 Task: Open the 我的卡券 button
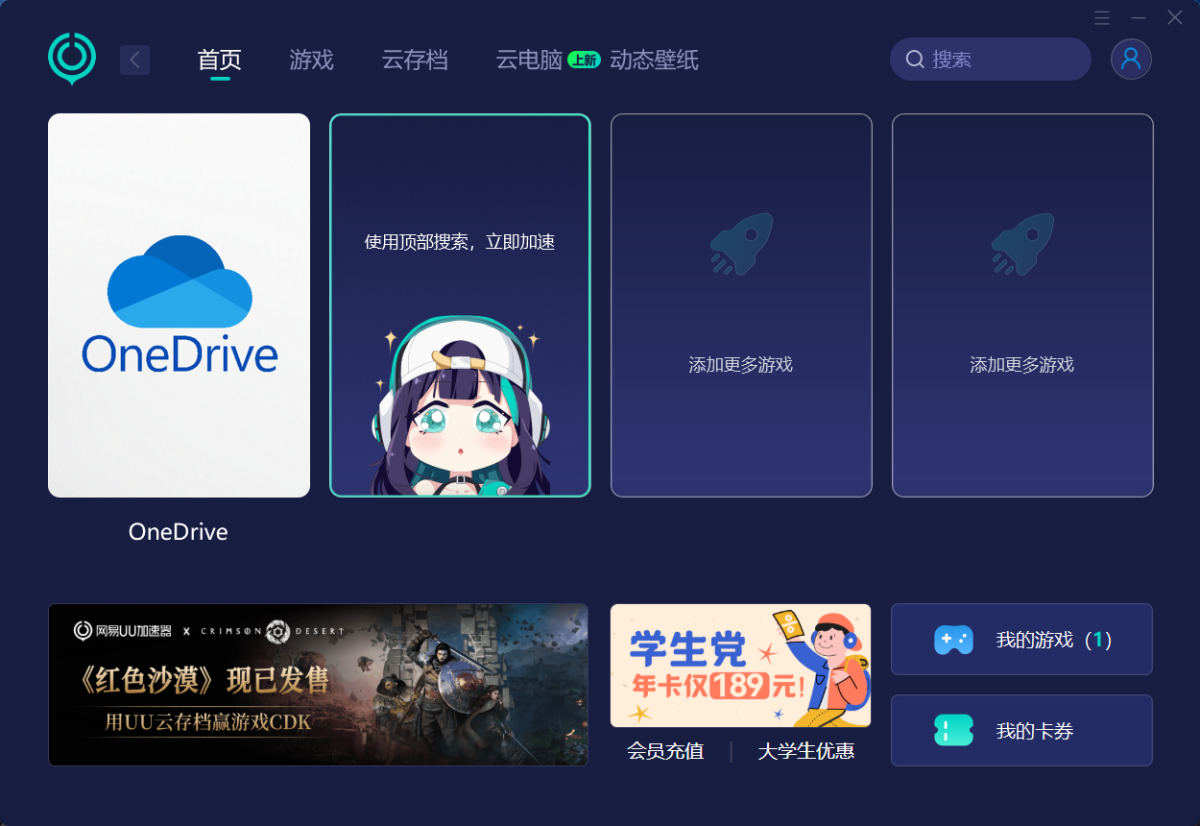tap(1022, 731)
